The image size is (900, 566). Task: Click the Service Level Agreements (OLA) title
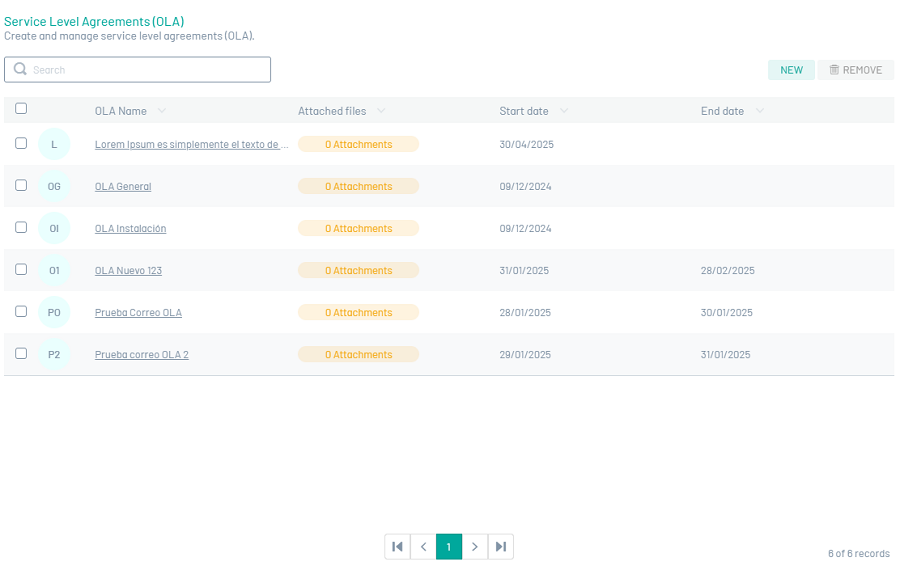[94, 22]
